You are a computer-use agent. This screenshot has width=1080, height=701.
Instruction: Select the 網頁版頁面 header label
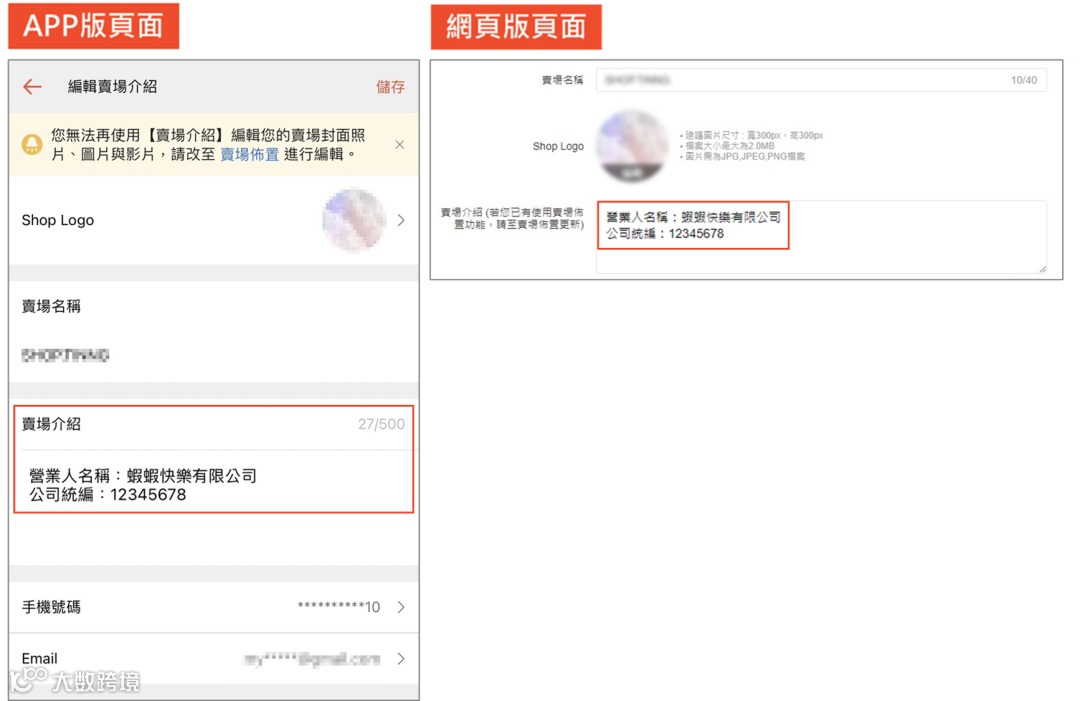(x=515, y=27)
